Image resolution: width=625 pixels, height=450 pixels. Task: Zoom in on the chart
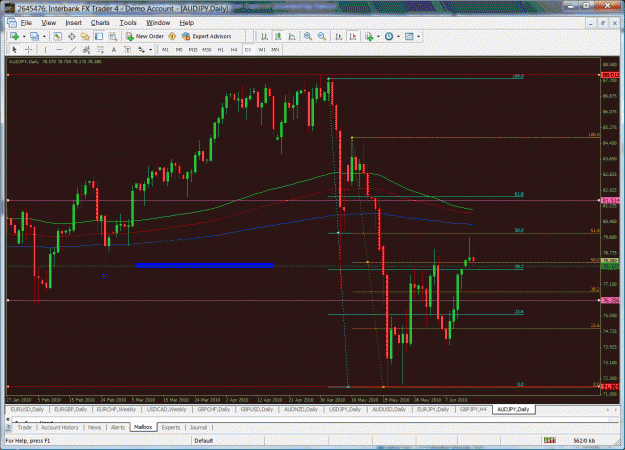(308, 36)
